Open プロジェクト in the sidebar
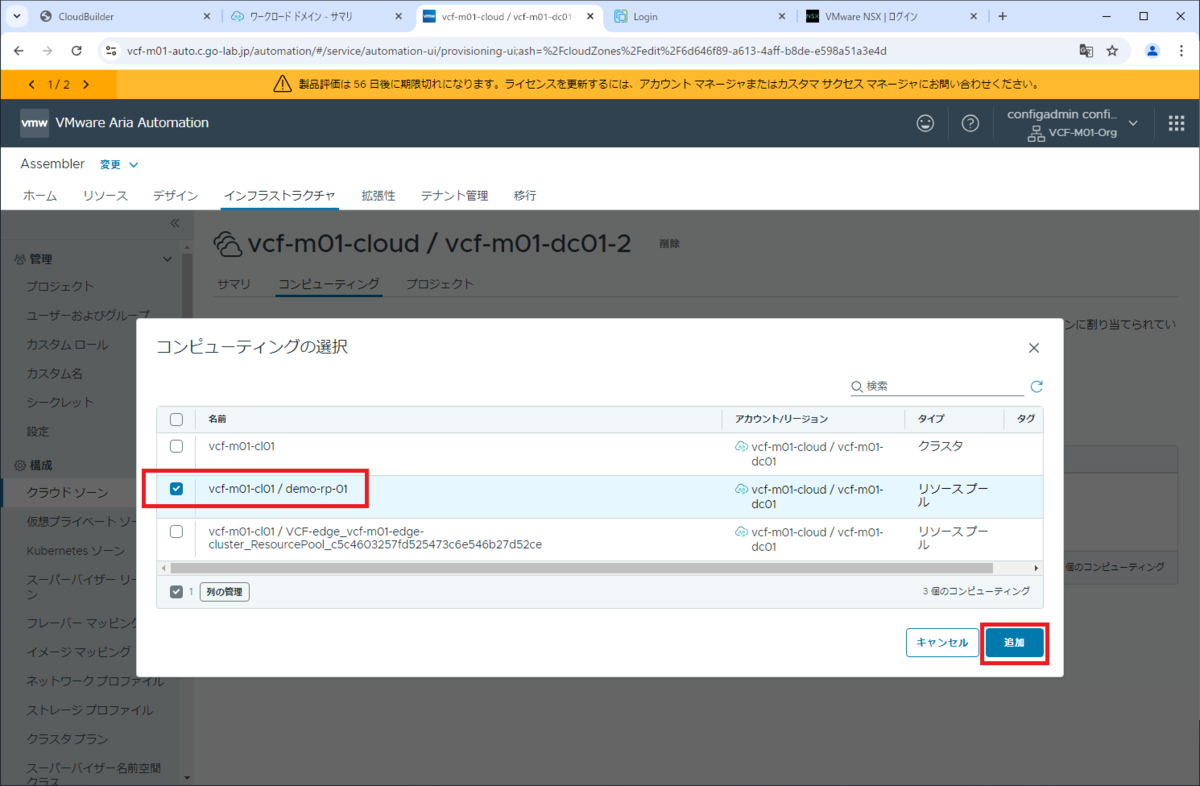This screenshot has height=786, width=1200. pyautogui.click(x=60, y=286)
